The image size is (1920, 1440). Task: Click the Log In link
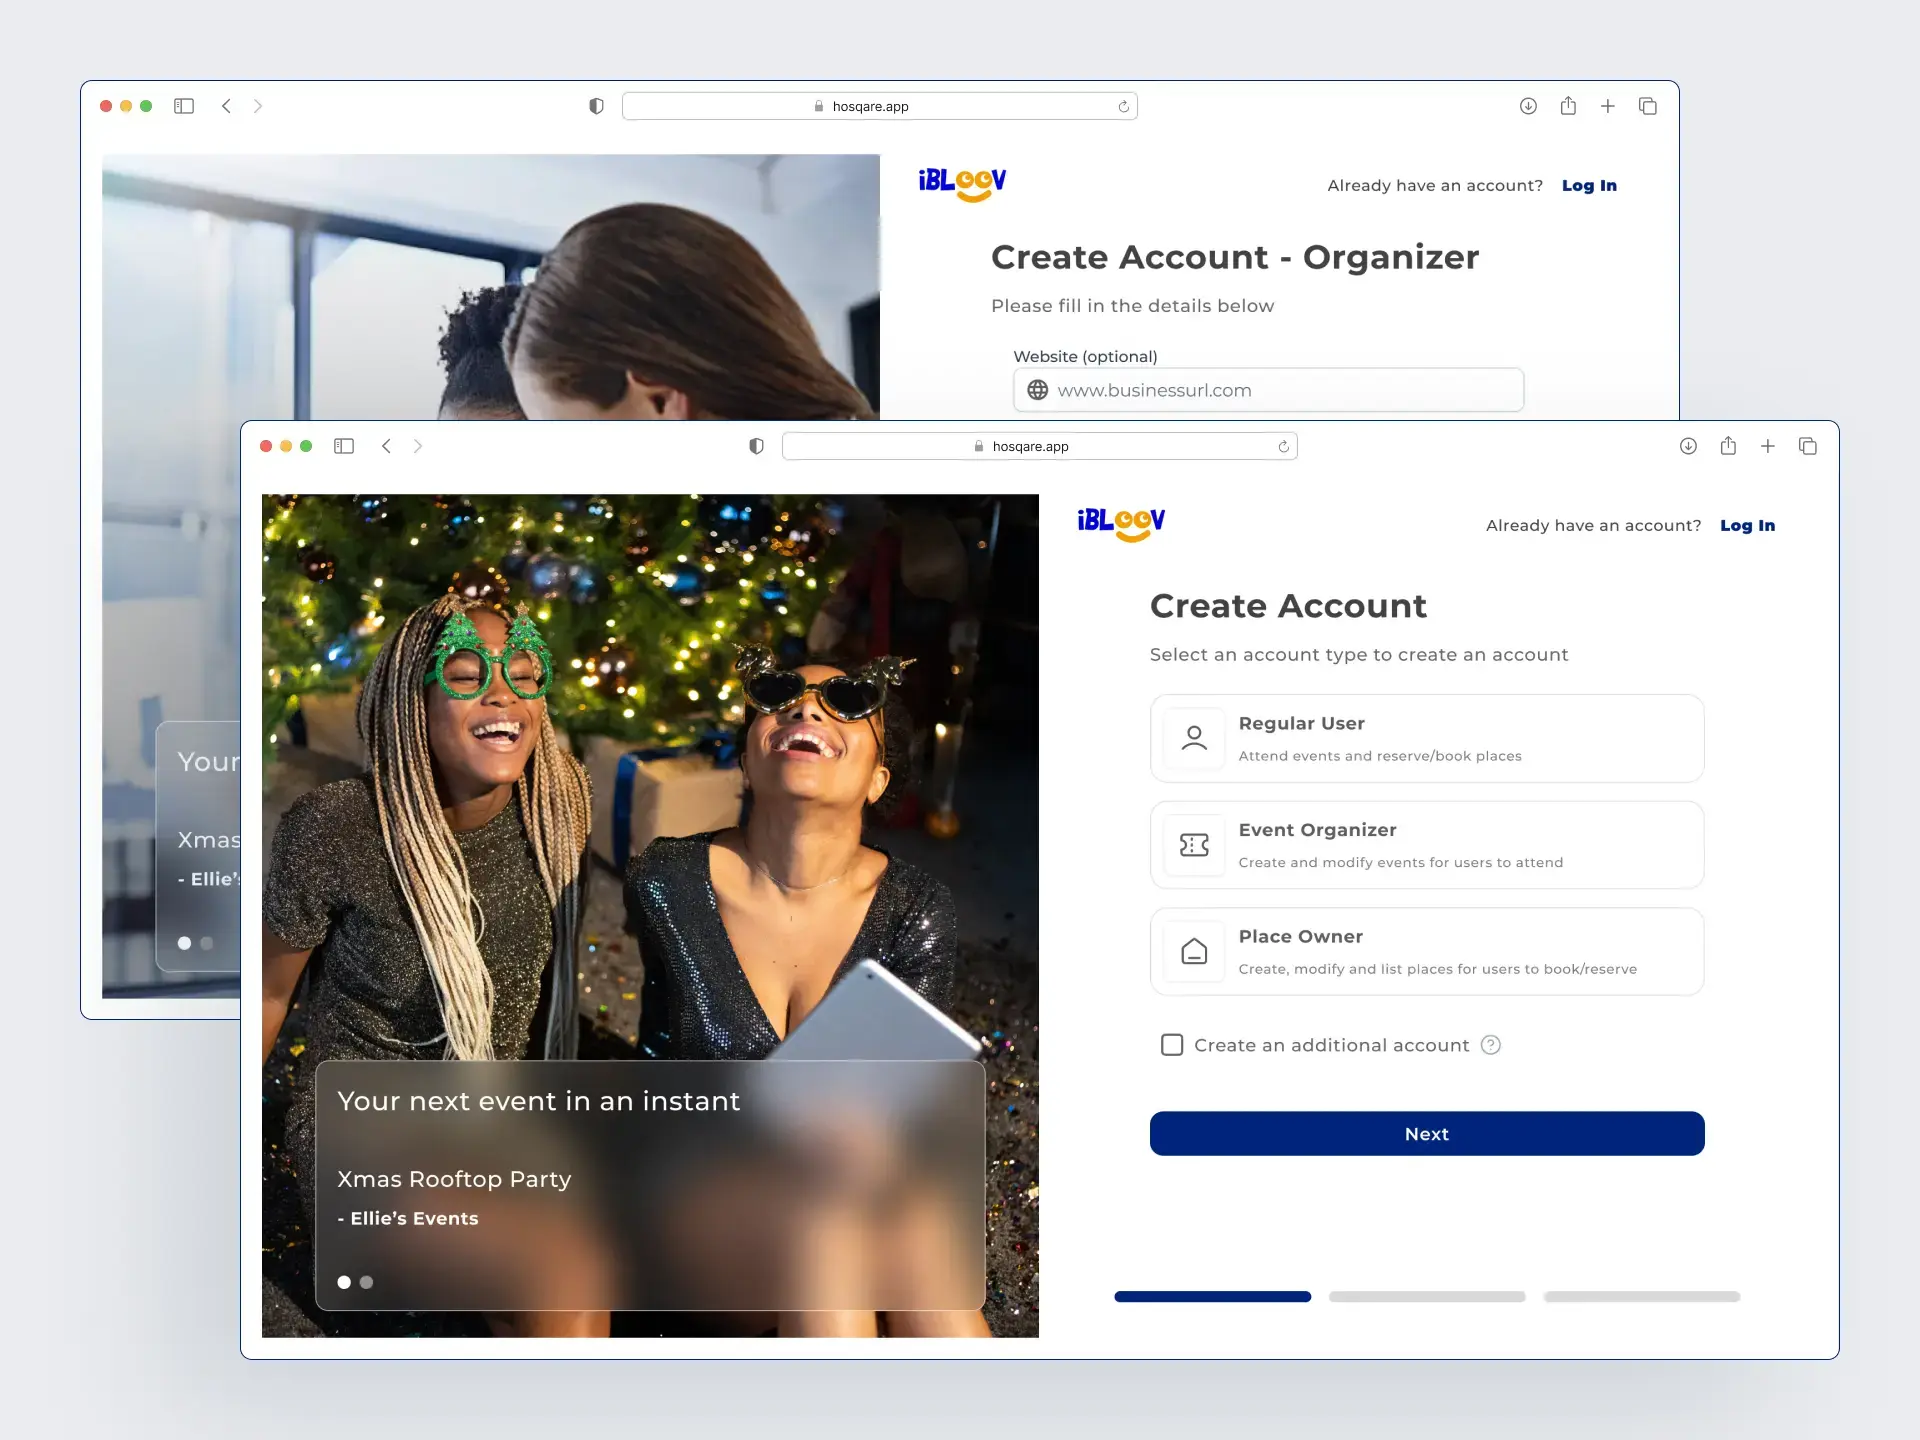click(1747, 525)
